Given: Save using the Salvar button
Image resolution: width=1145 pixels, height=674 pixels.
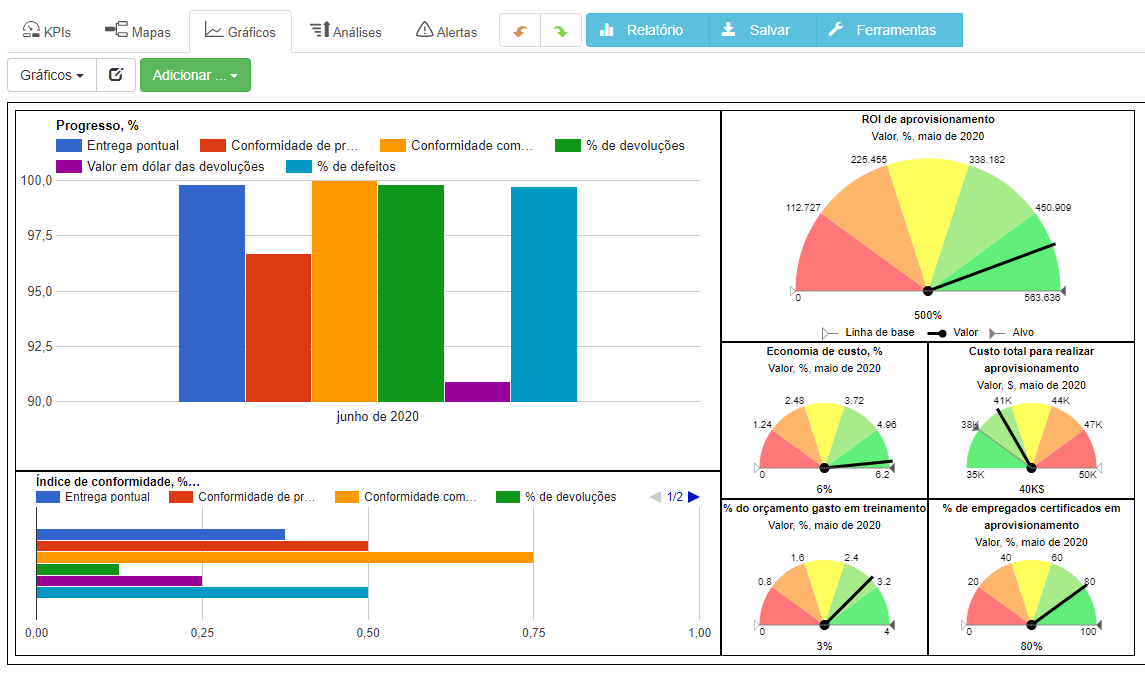Looking at the screenshot, I should coord(762,30).
